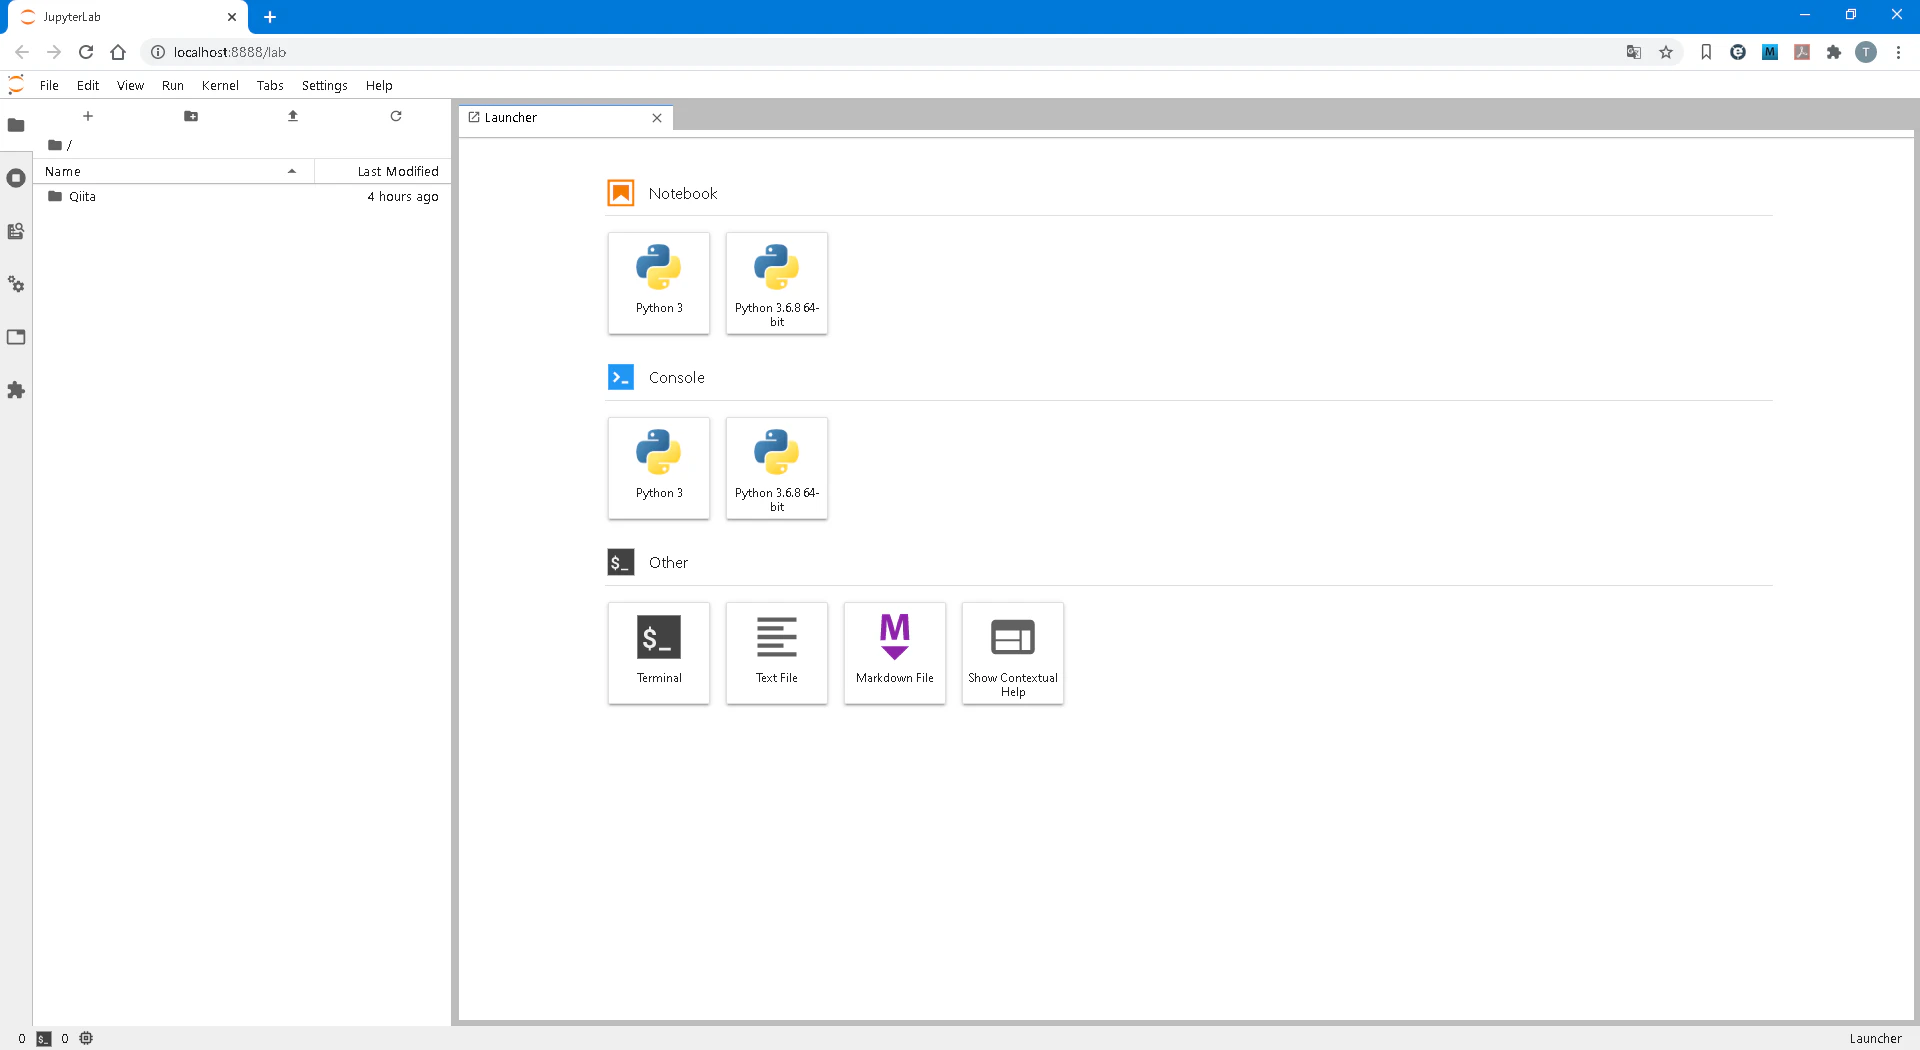Open the Tabs sidebar panel icon
The image size is (1920, 1050).
(16, 337)
